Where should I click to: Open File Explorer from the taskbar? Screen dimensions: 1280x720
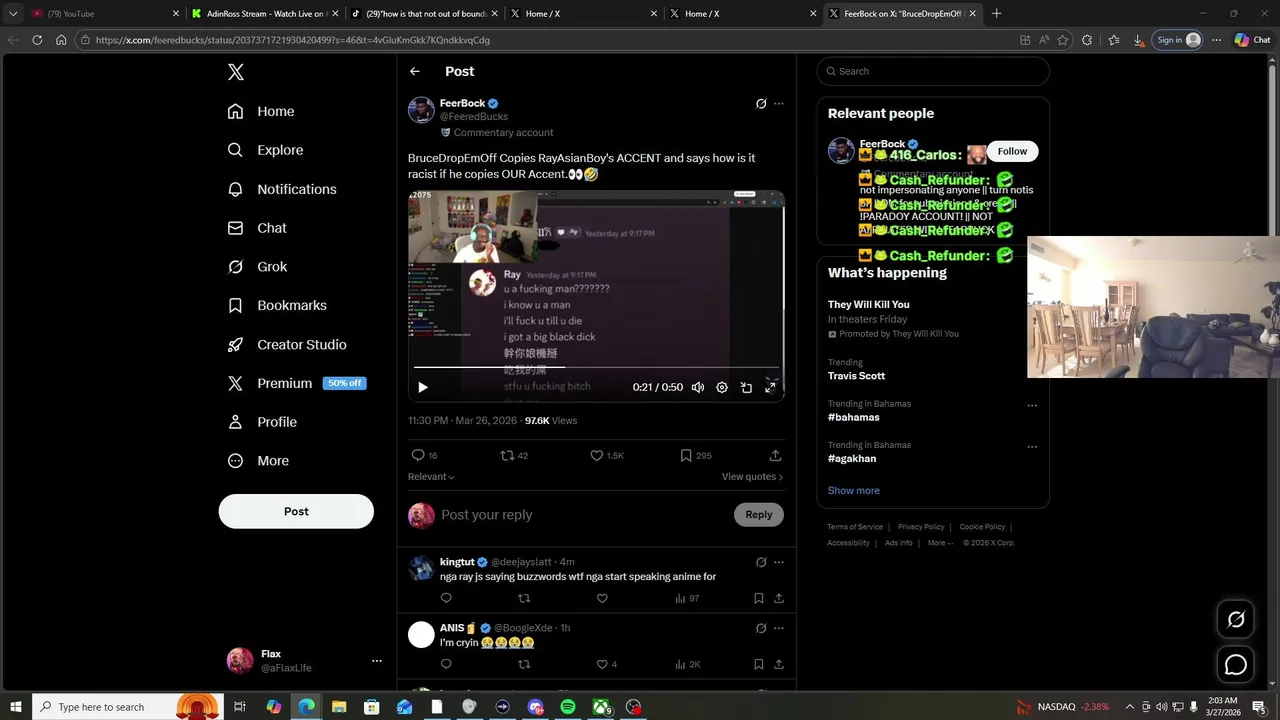[339, 707]
